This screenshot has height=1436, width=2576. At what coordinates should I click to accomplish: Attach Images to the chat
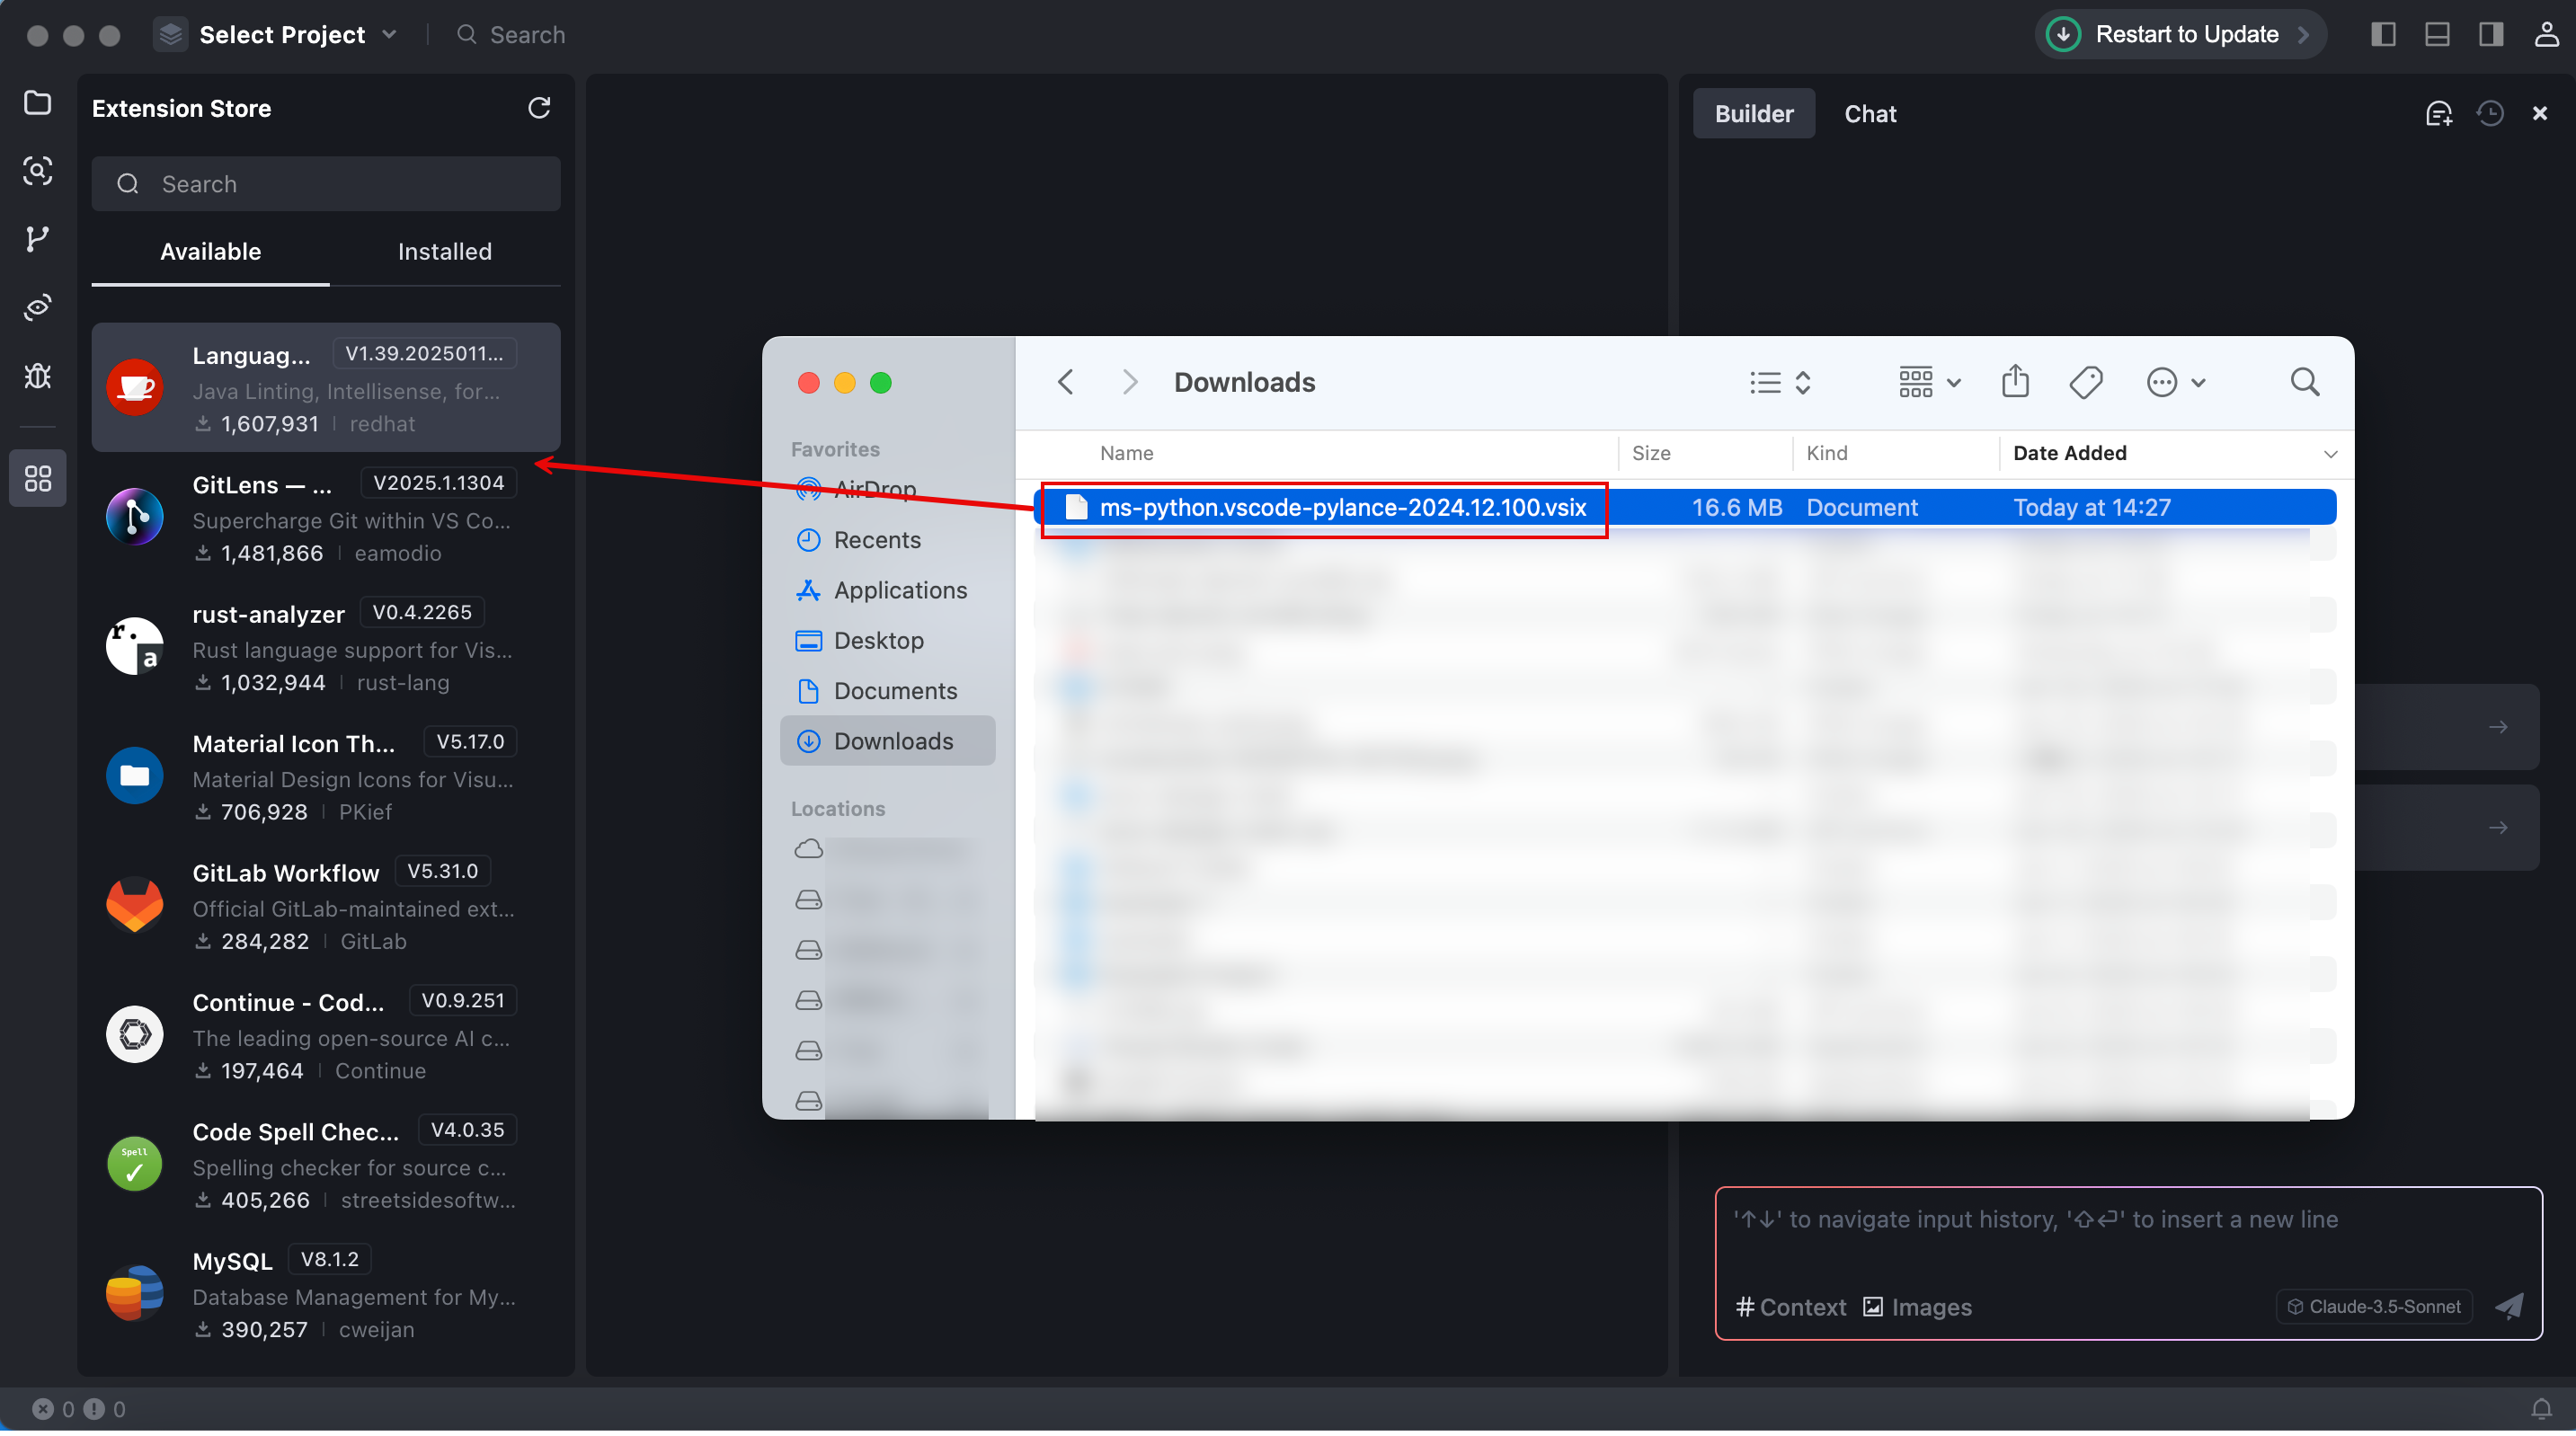1917,1308
